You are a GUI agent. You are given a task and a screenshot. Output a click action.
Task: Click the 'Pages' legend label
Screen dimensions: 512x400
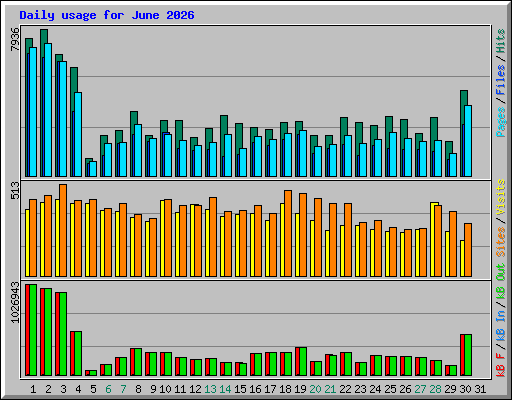pyautogui.click(x=500, y=122)
